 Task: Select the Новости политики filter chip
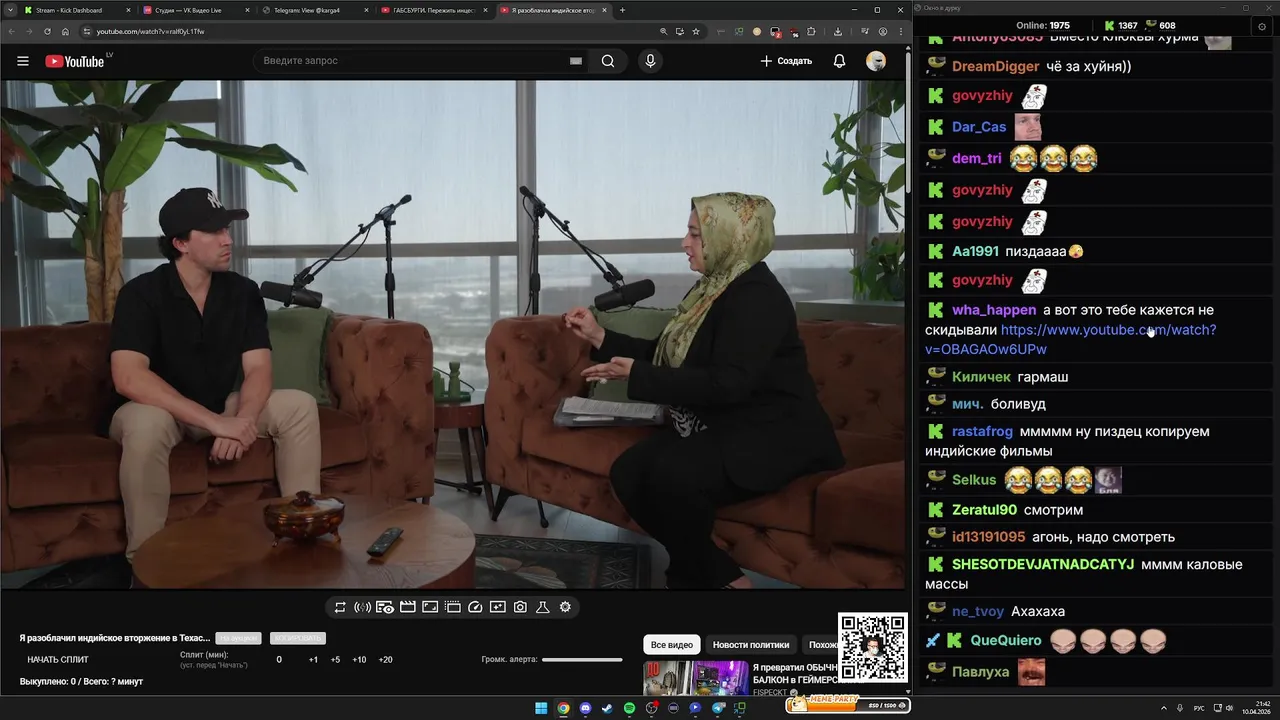click(x=751, y=645)
